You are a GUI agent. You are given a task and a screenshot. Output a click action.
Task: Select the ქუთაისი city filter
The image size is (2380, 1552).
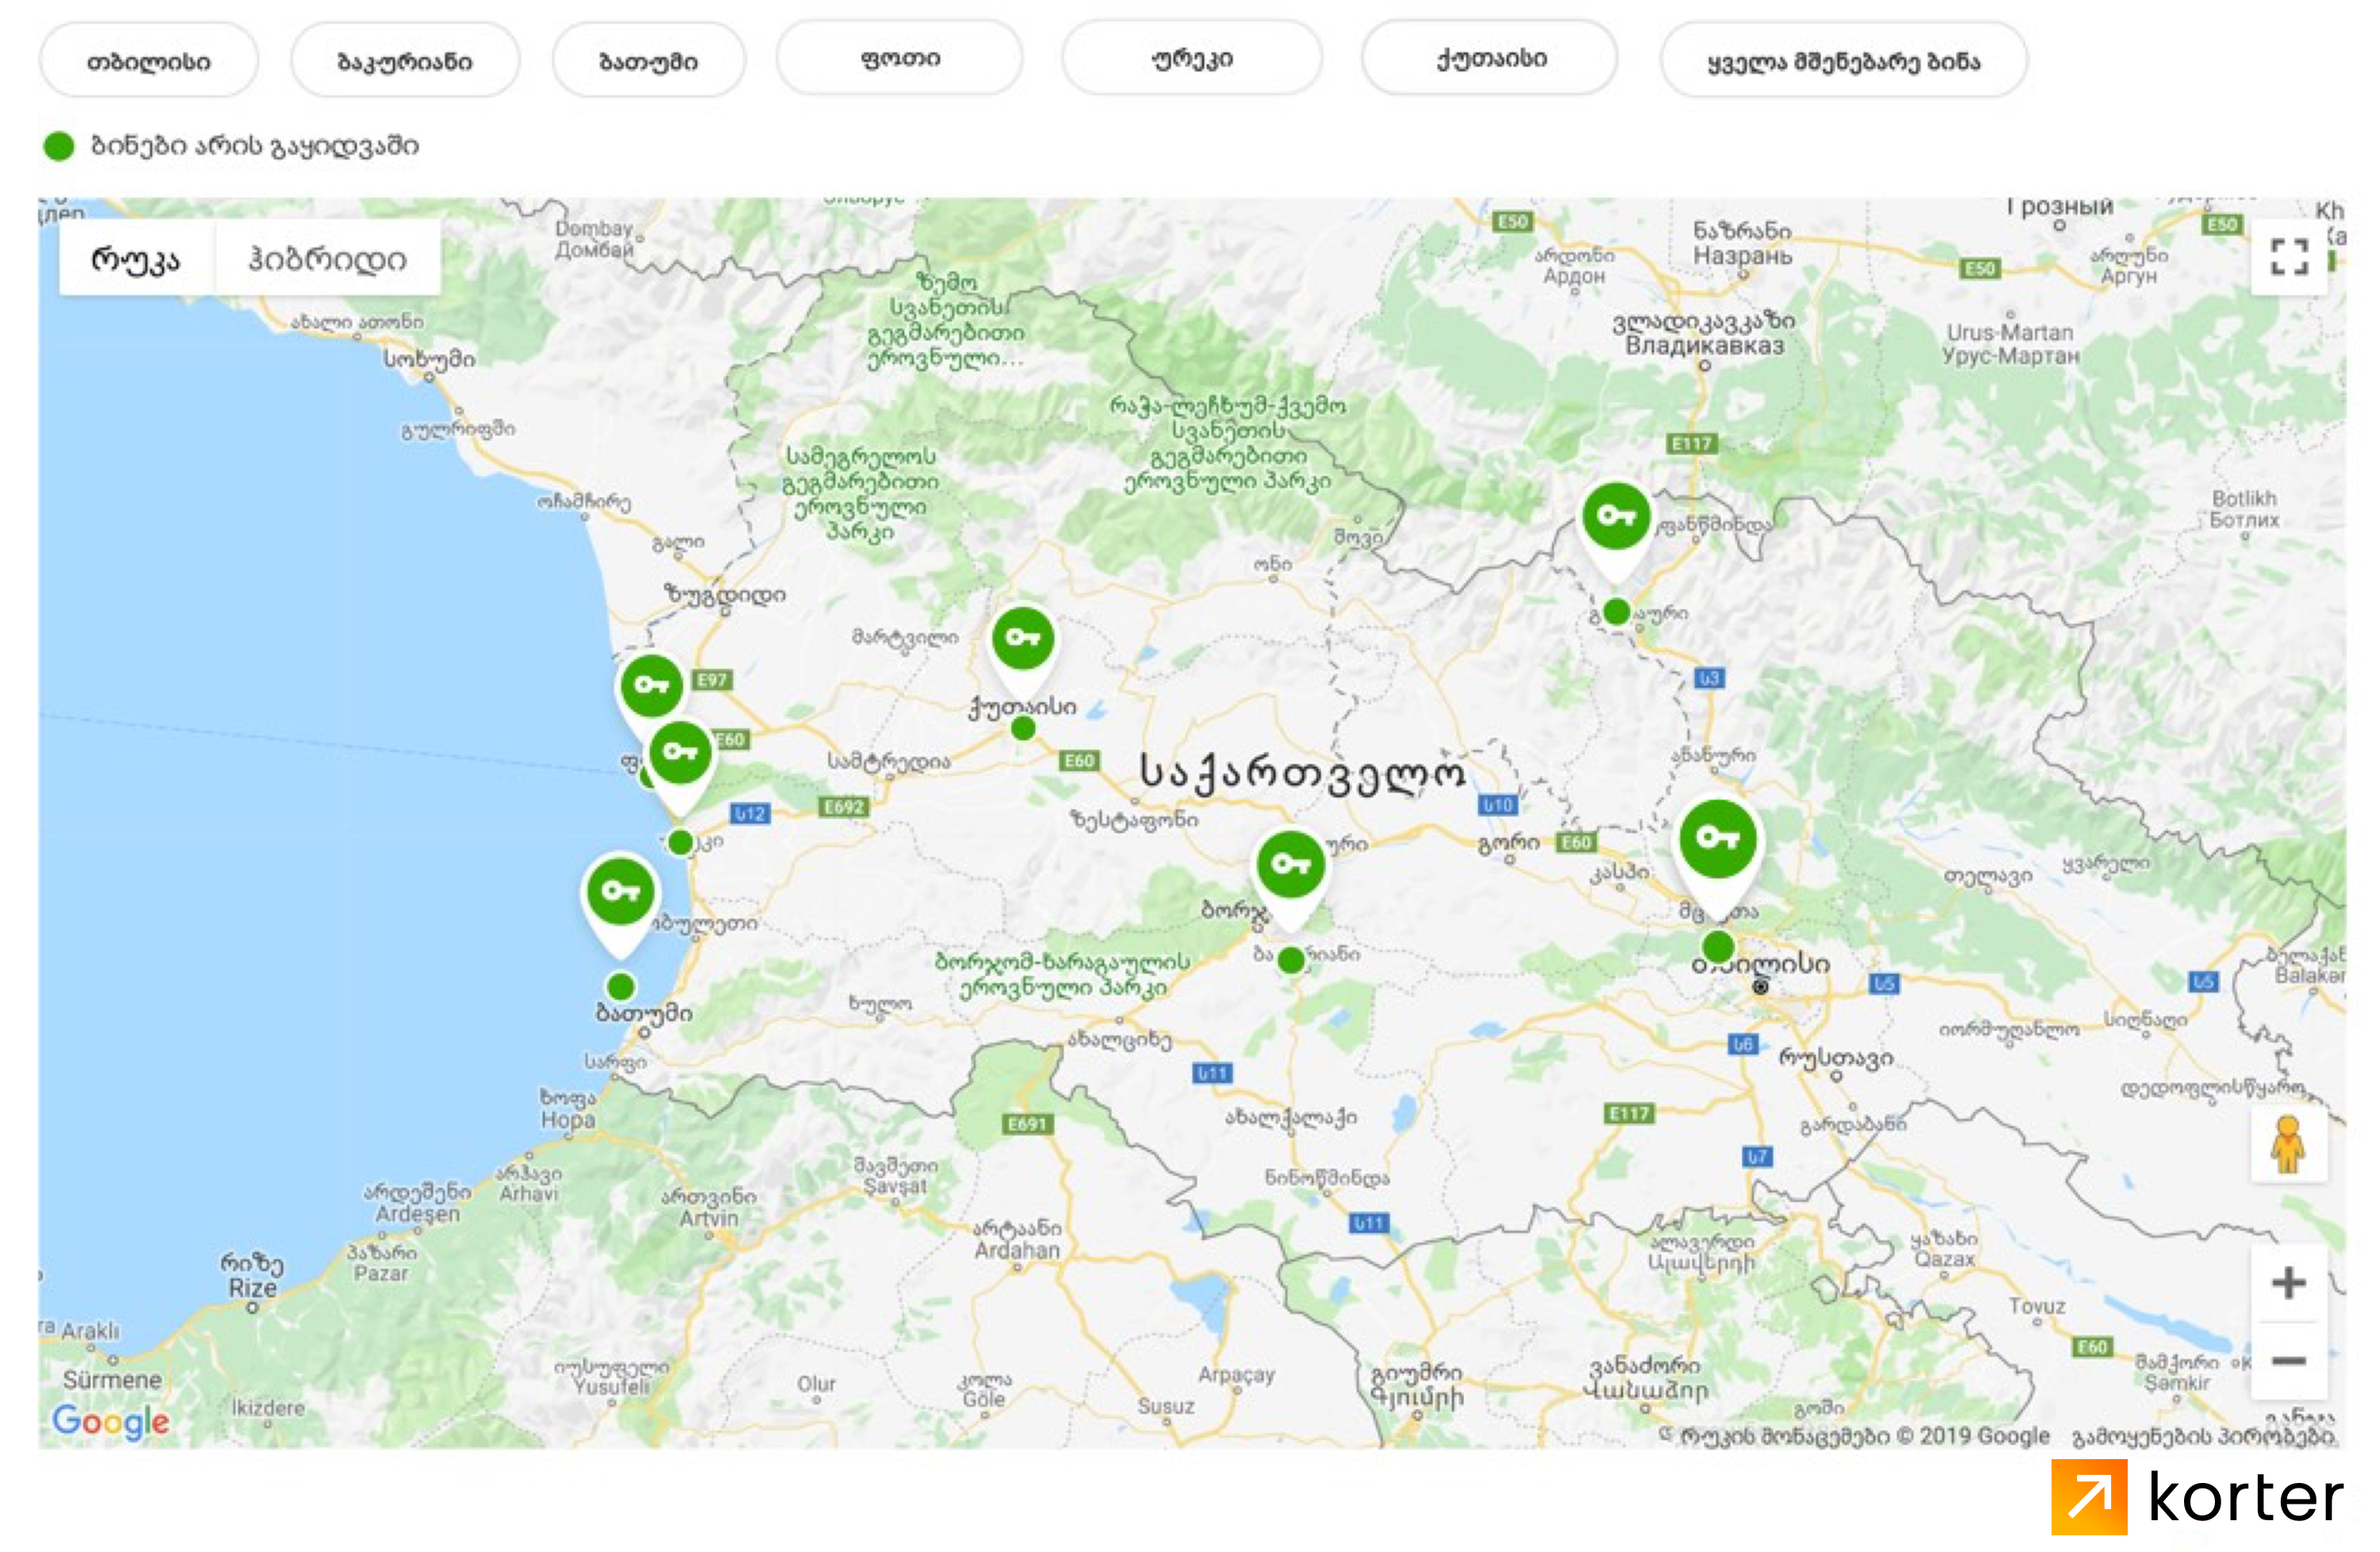tap(1490, 59)
